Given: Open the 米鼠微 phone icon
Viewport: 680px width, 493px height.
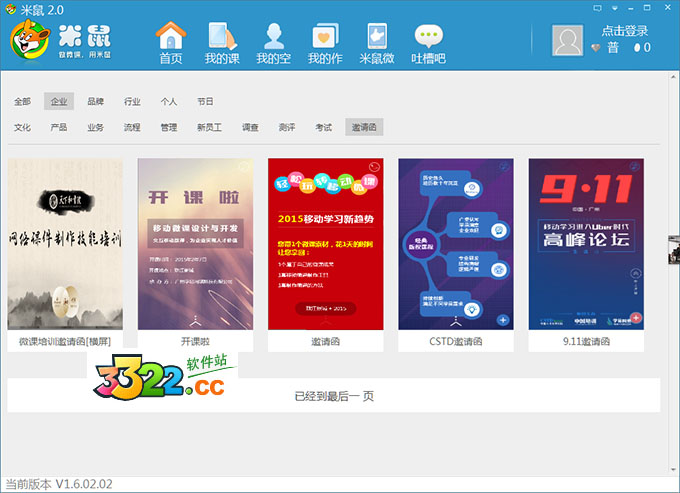Looking at the screenshot, I should click(377, 36).
